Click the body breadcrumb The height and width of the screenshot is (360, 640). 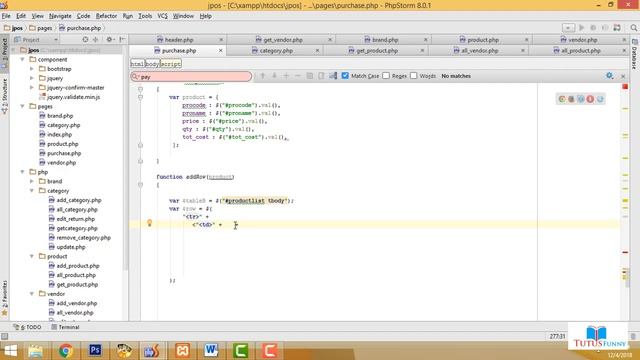click(x=152, y=64)
